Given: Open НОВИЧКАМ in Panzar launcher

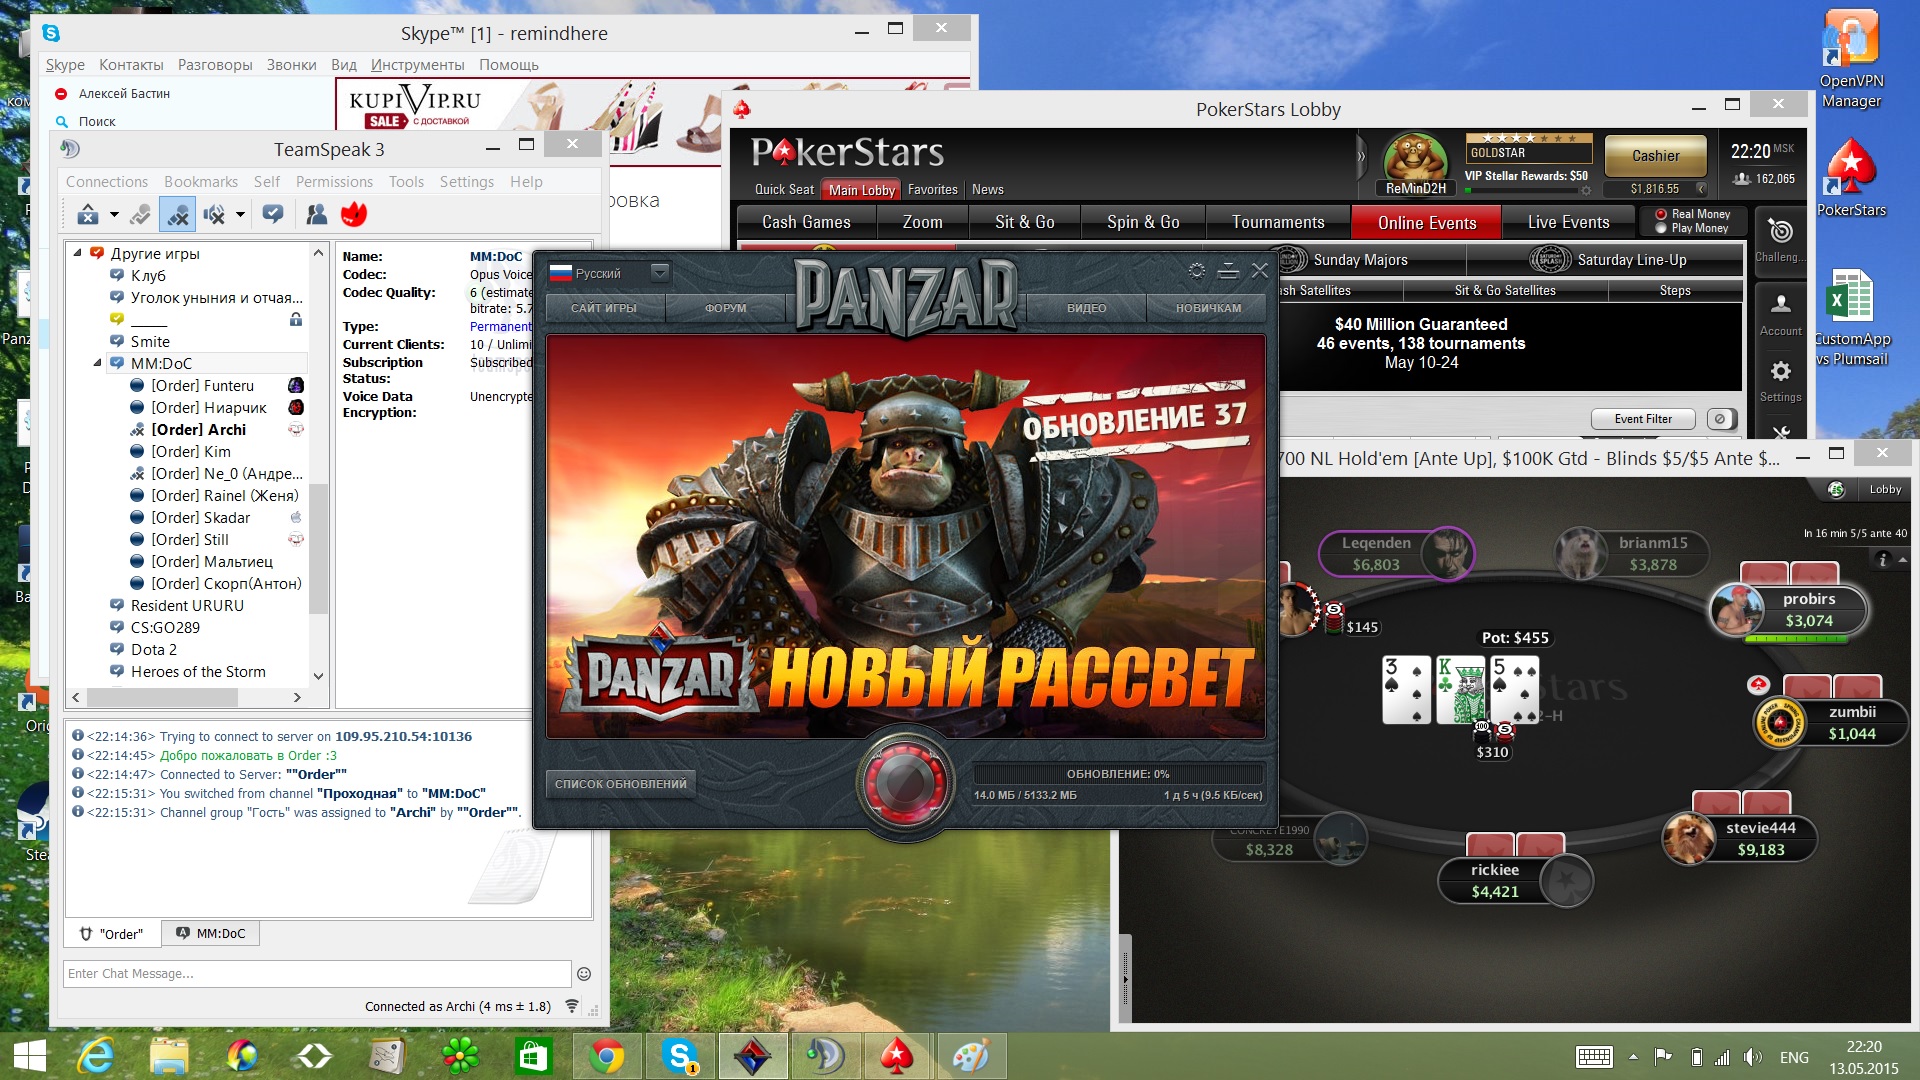Looking at the screenshot, I should point(1208,308).
